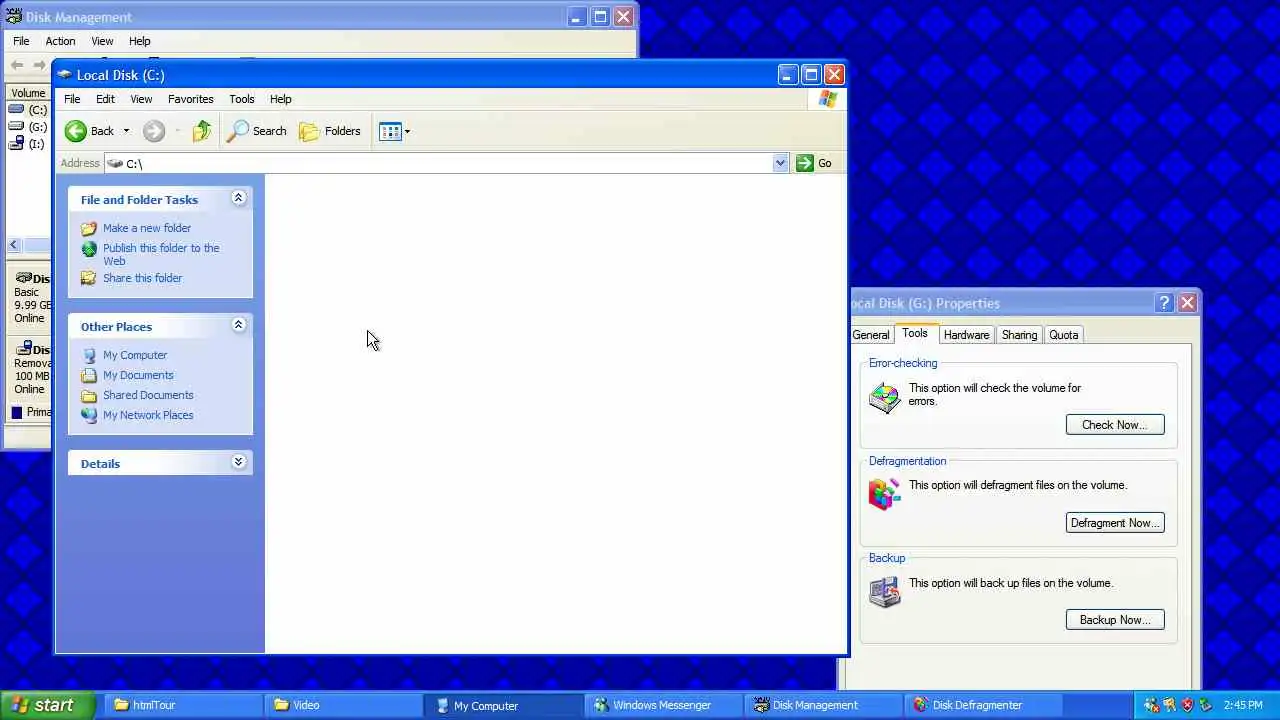The width and height of the screenshot is (1280, 720).
Task: Switch to the Sharing tab
Action: [x=1019, y=335]
